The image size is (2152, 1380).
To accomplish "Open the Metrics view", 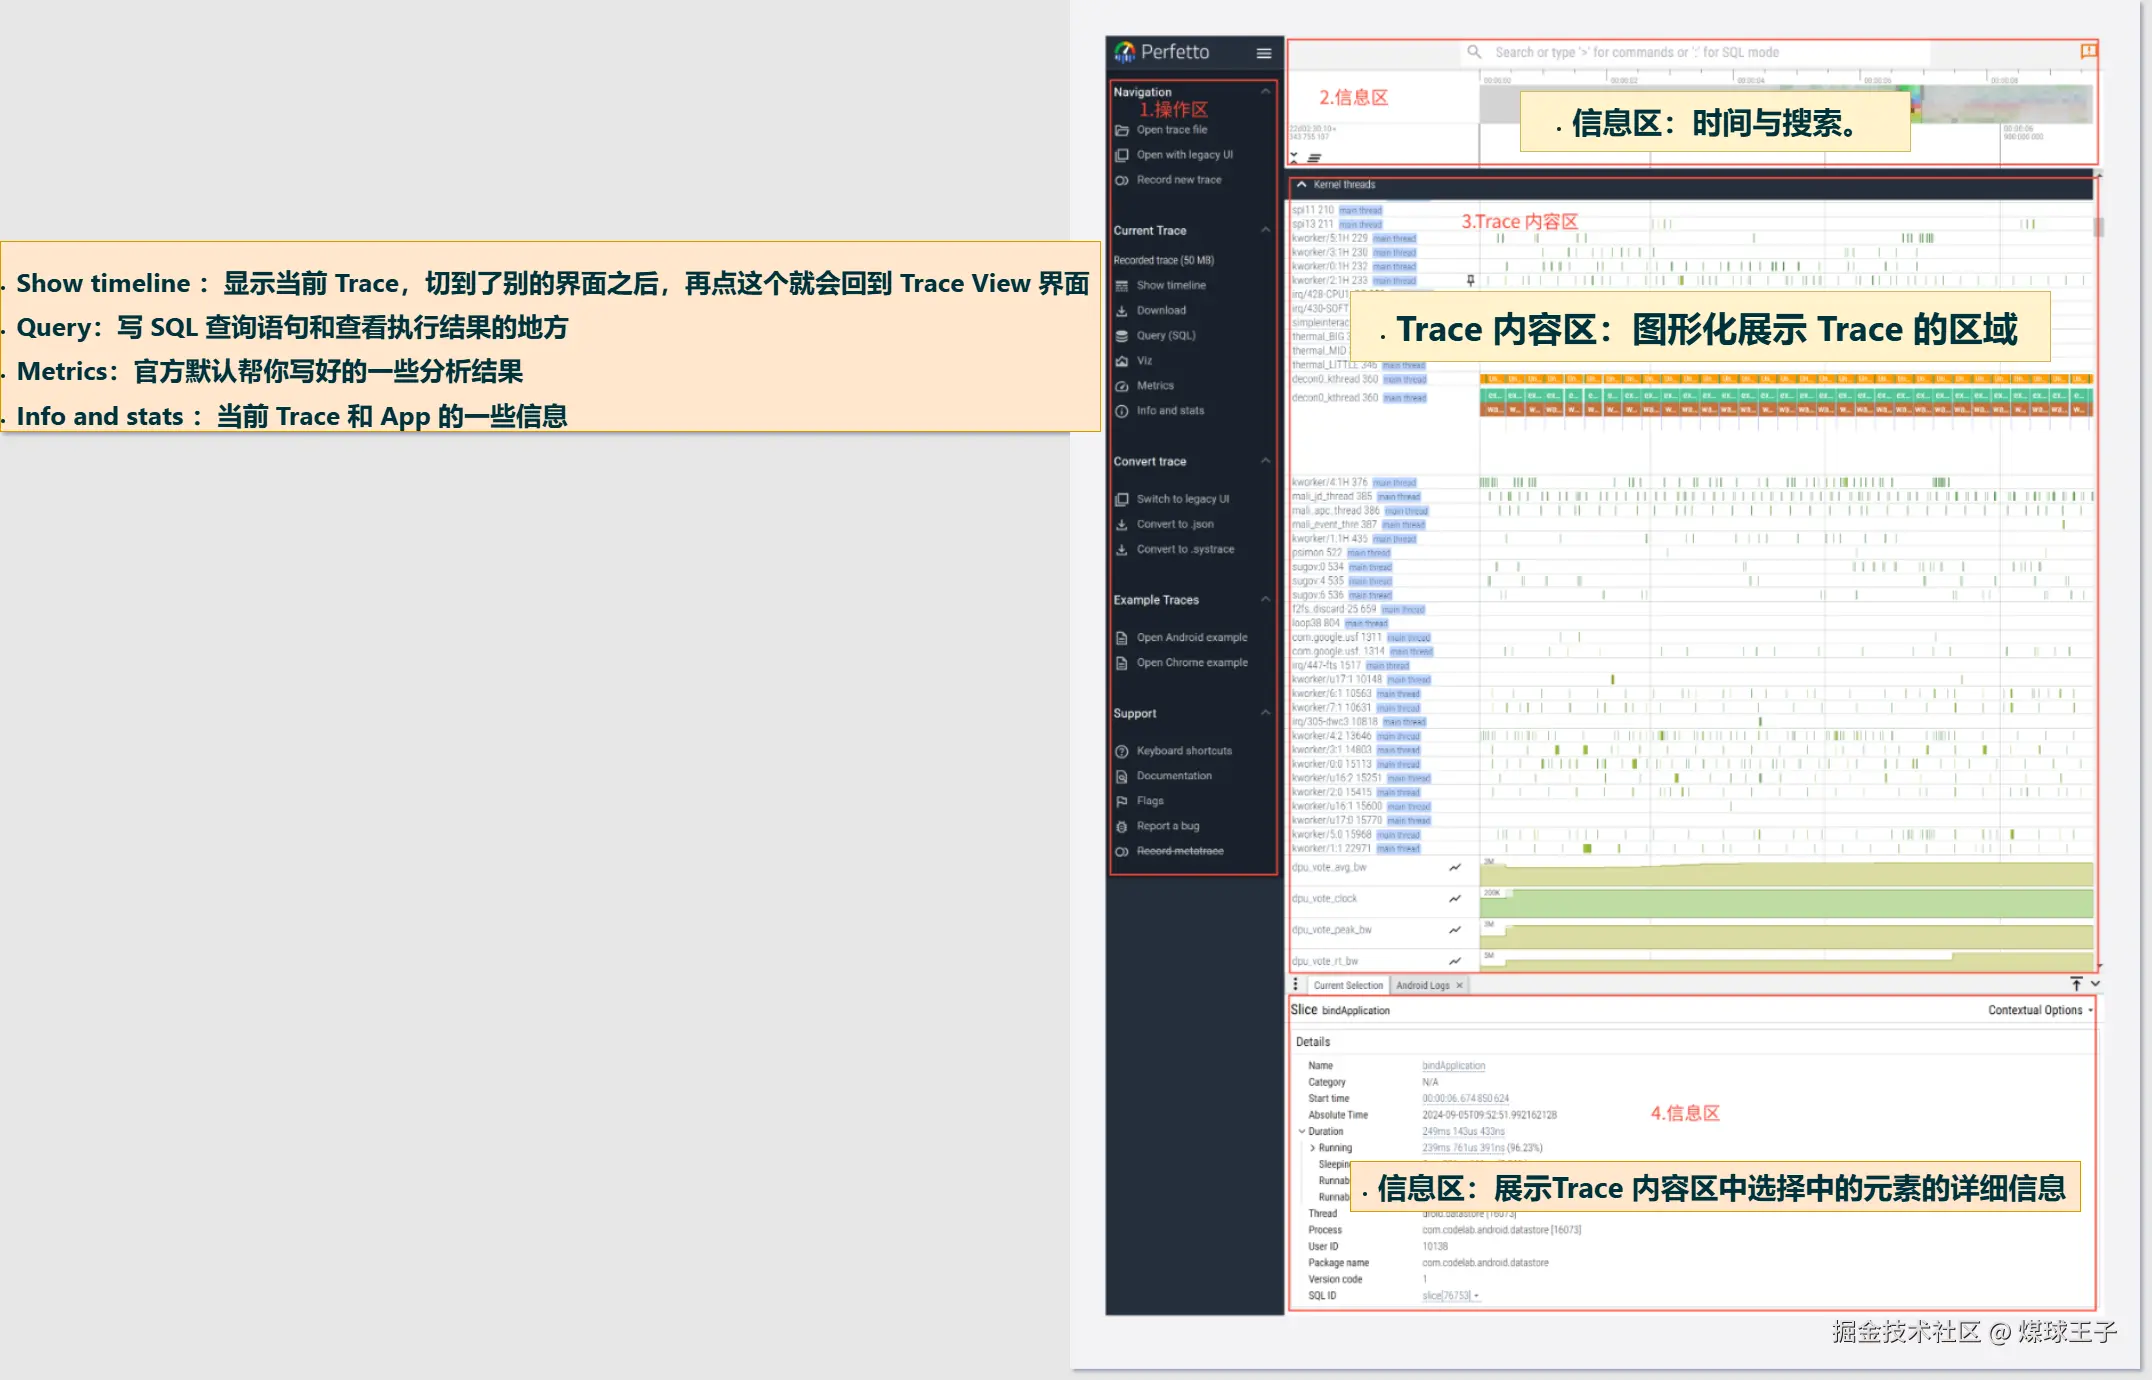I will [x=1155, y=385].
